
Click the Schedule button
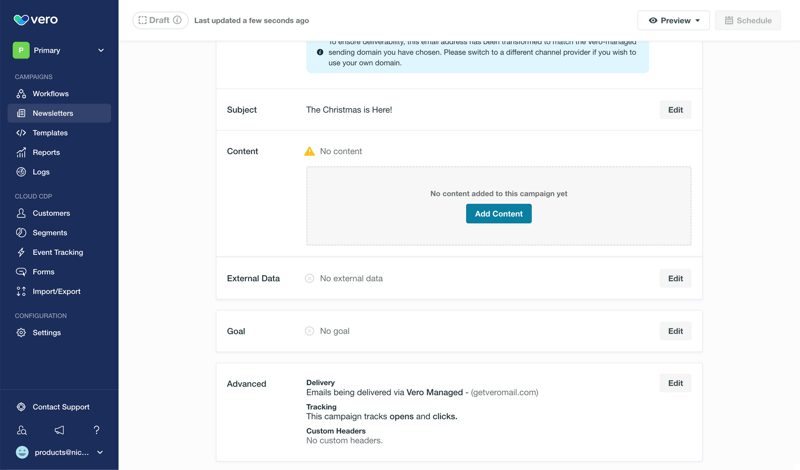[748, 20]
